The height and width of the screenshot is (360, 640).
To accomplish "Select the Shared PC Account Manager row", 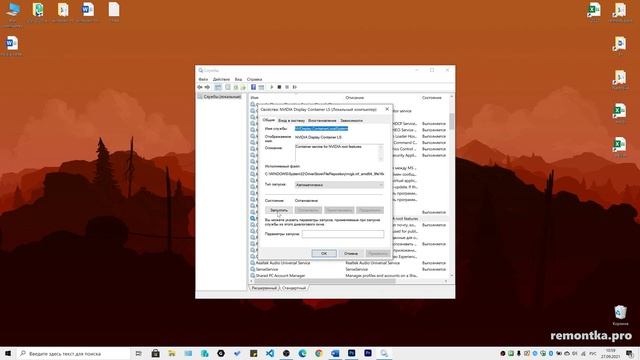I will click(349, 276).
